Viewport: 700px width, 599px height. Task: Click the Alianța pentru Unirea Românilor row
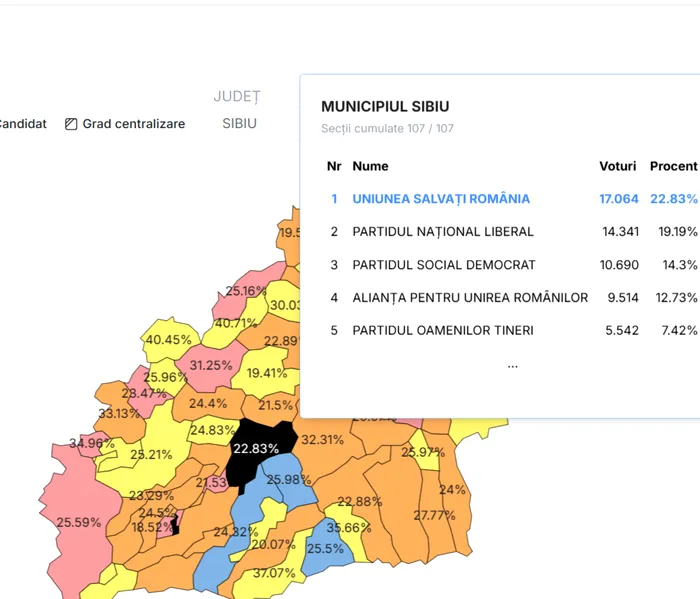[x=470, y=298]
